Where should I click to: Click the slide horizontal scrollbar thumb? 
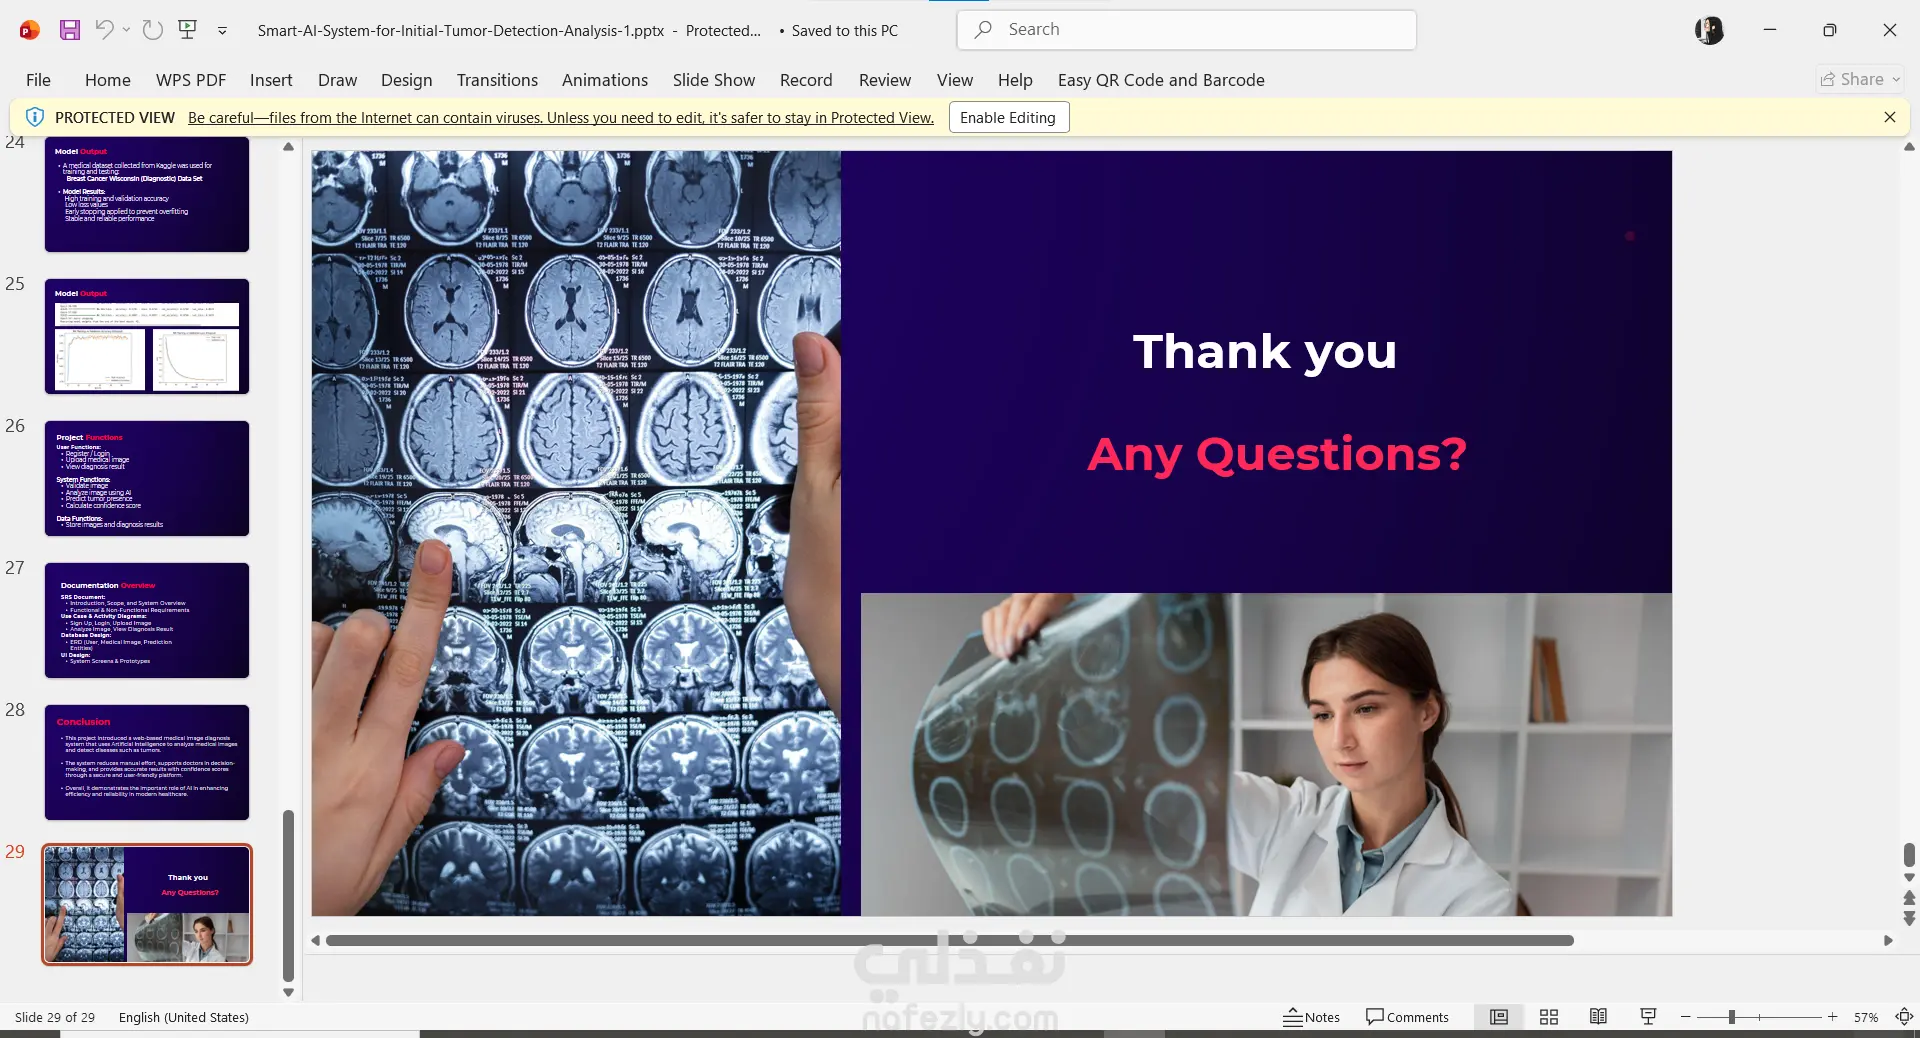949,940
